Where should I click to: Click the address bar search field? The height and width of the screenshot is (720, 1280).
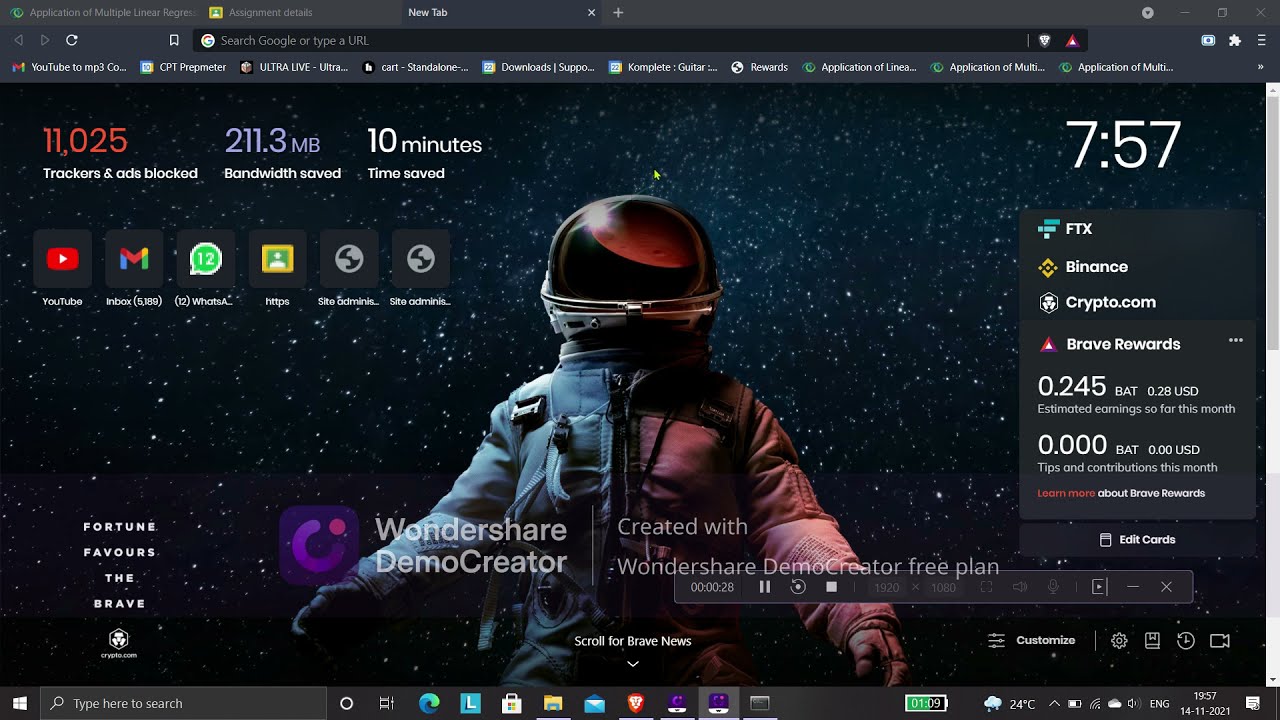point(610,40)
